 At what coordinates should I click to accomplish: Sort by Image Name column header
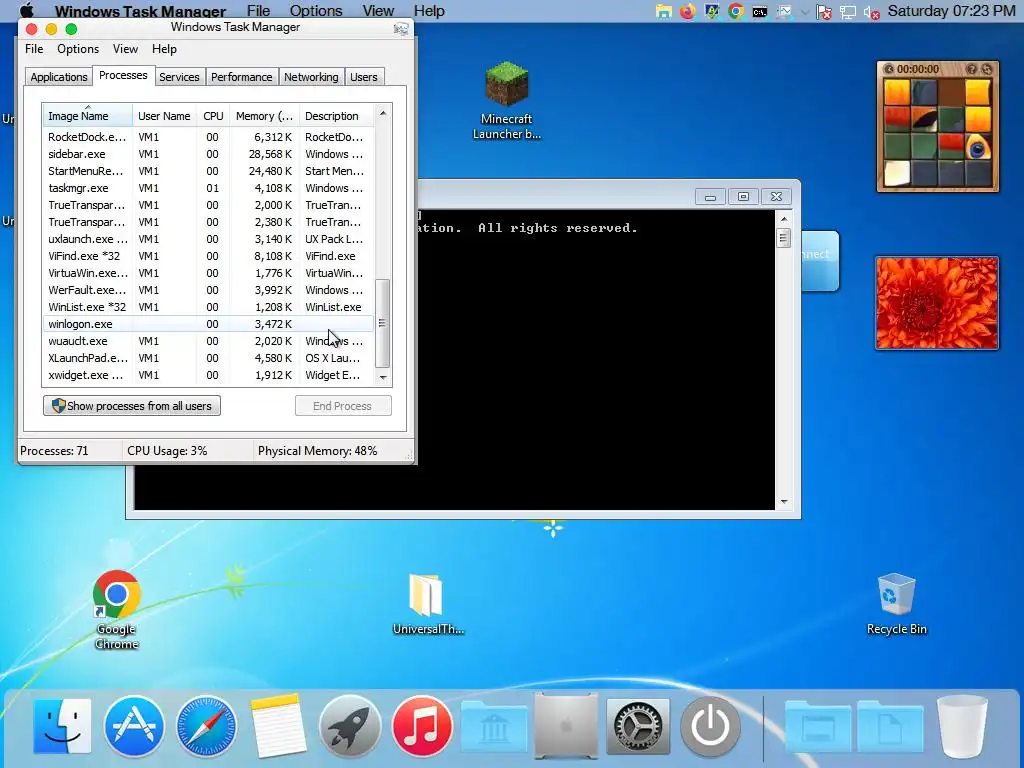[x=88, y=116]
